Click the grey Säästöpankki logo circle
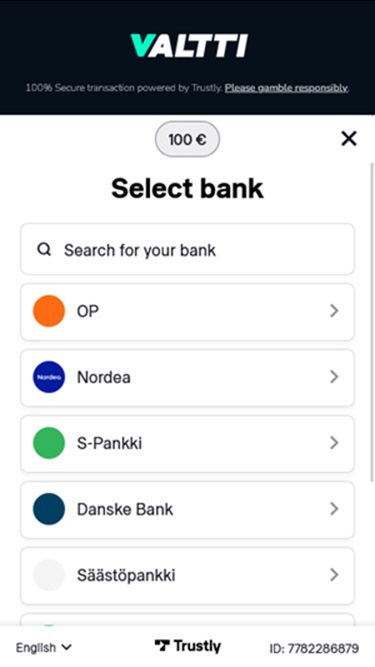Viewport: 375px width, 667px height. pyautogui.click(x=49, y=575)
